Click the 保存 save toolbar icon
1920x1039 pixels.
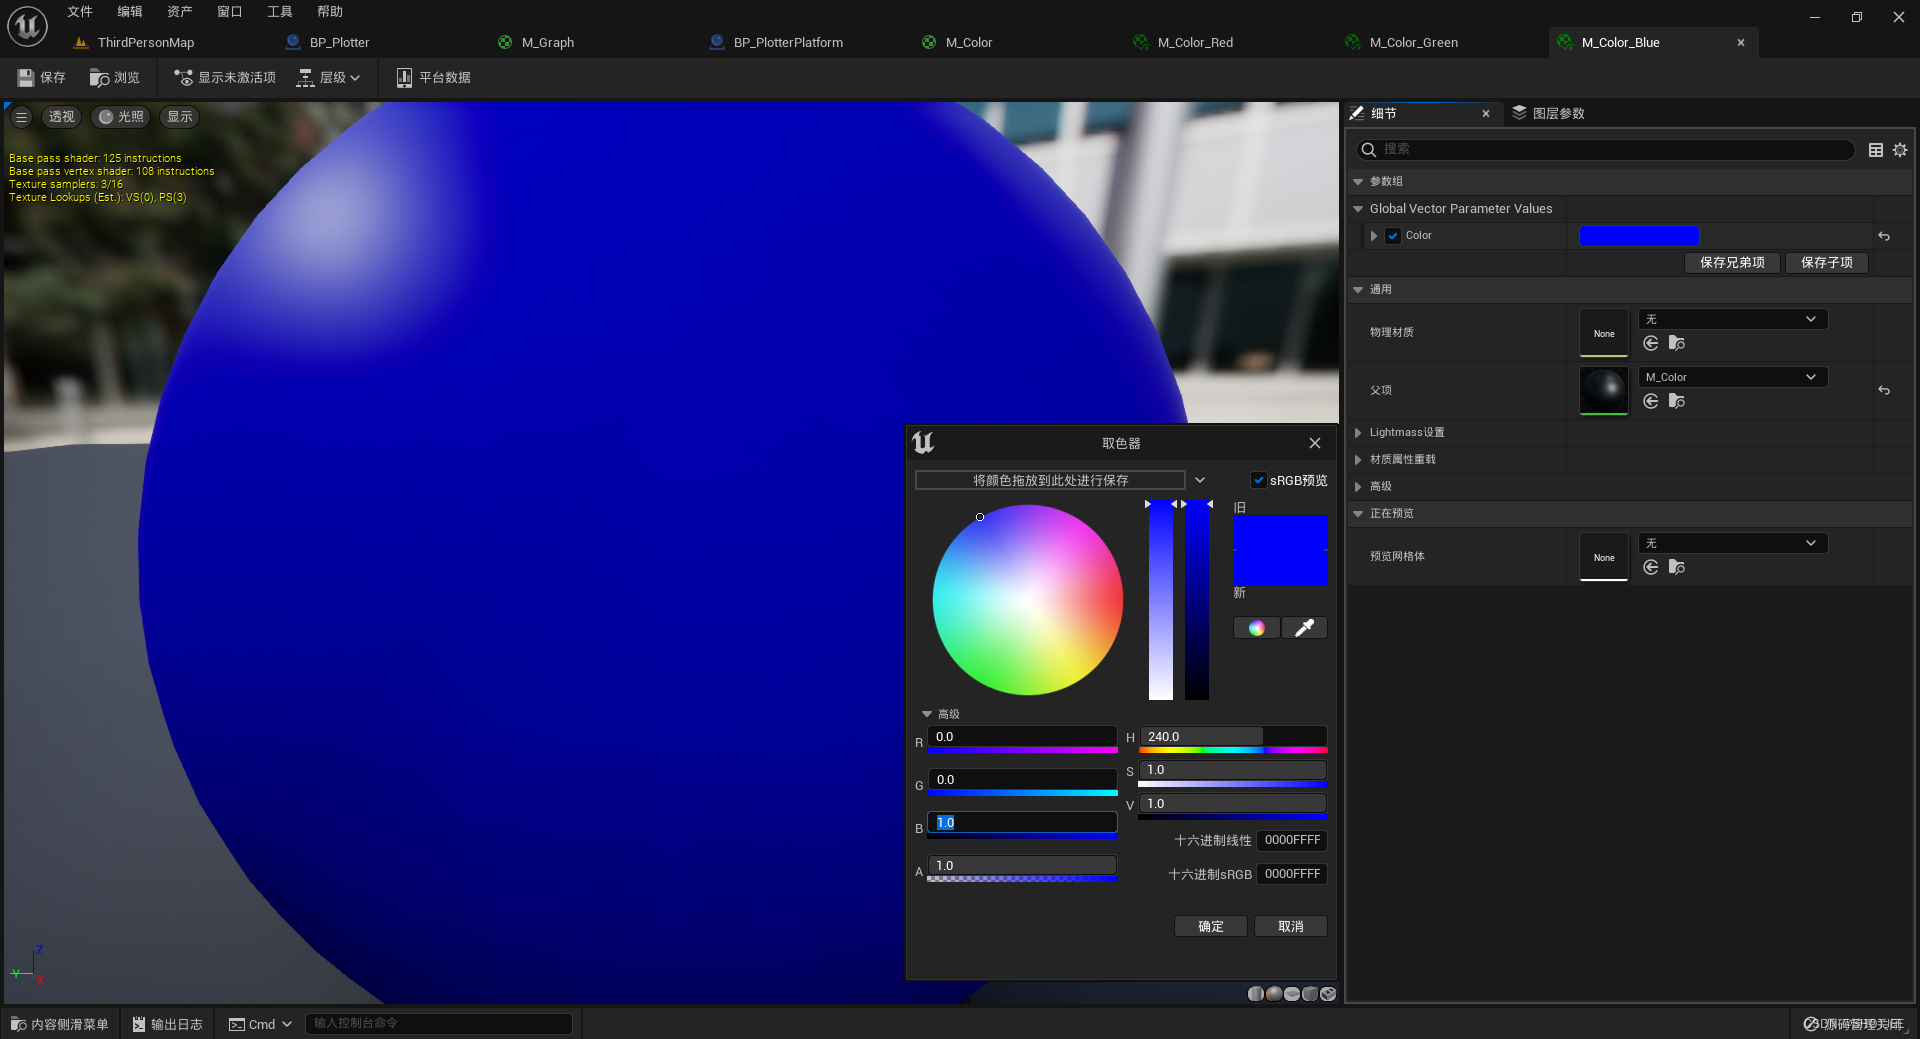[x=41, y=77]
